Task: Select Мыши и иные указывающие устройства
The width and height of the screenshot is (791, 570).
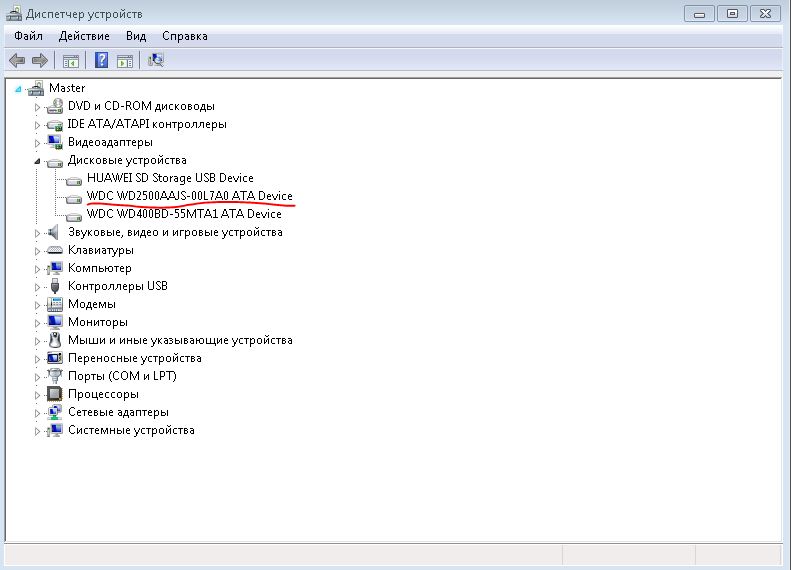Action: [180, 340]
